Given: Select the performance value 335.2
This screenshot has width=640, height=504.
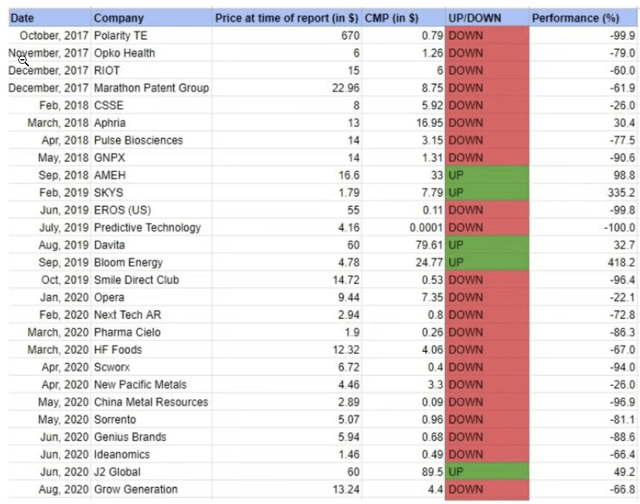Looking at the screenshot, I should click(x=621, y=193).
